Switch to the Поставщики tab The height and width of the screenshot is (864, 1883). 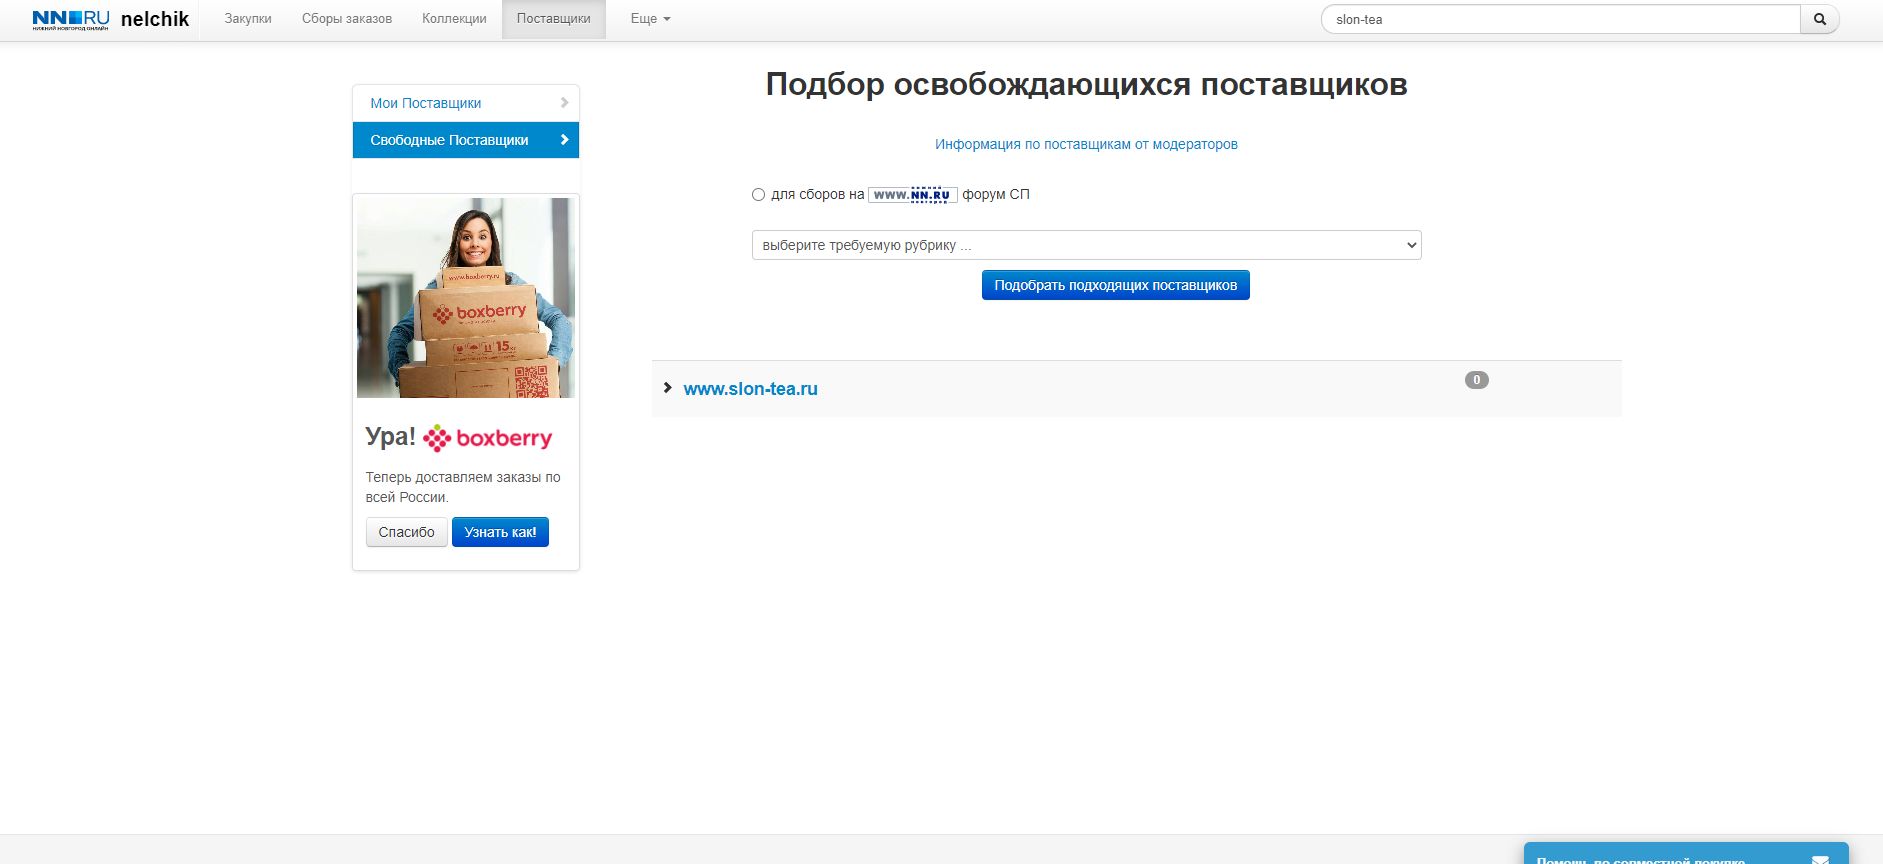pos(553,19)
